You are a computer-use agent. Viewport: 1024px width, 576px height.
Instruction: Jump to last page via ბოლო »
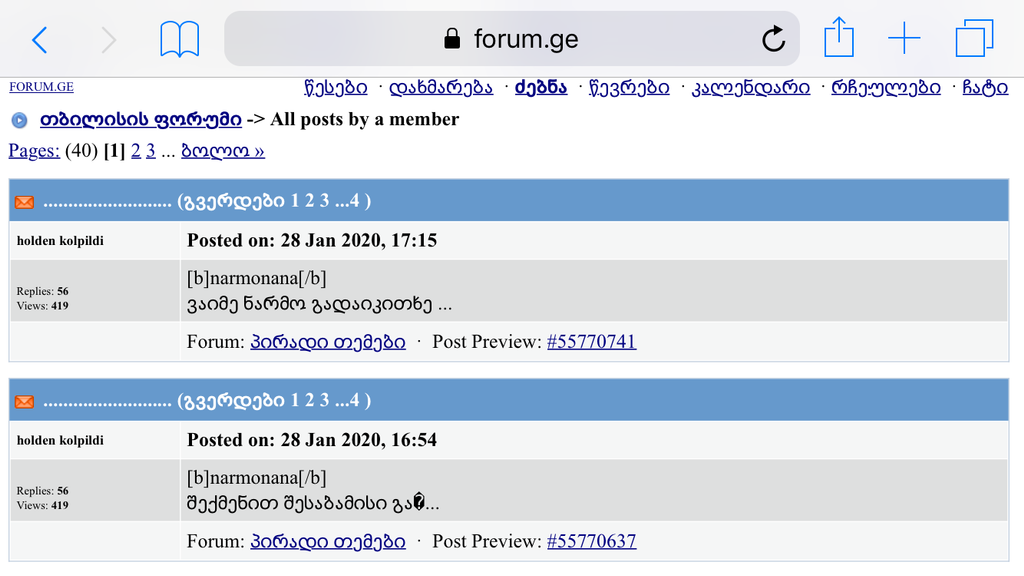pos(223,151)
